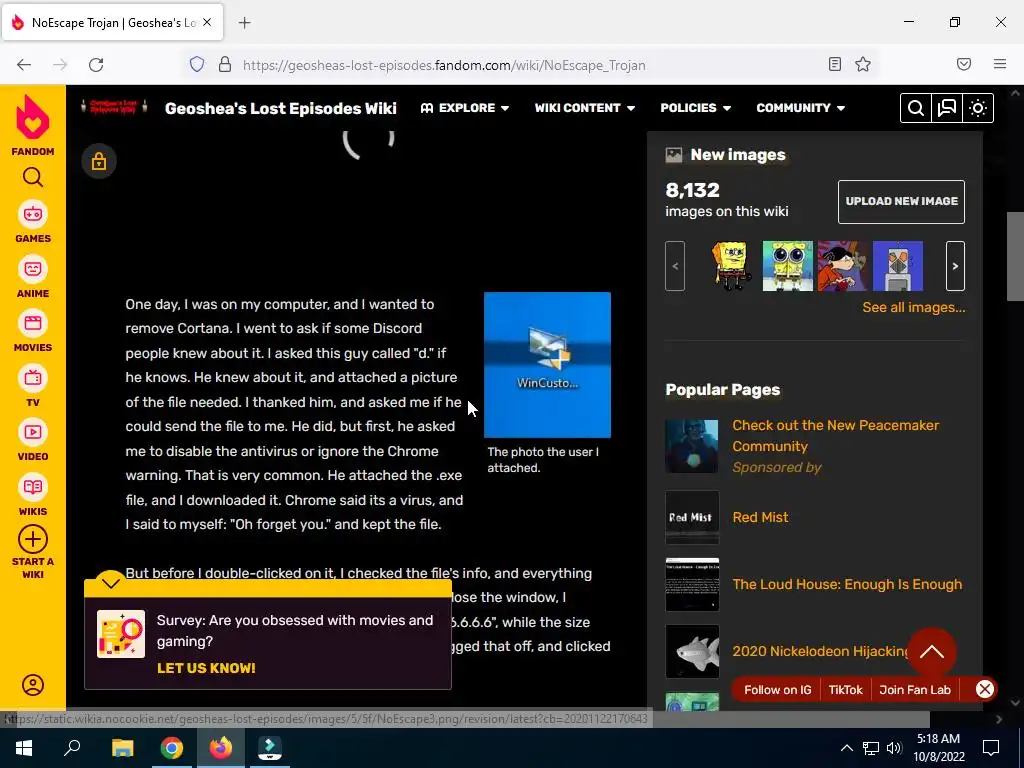Expand the Community dropdown menu
Viewport: 1024px width, 768px height.
tap(801, 108)
